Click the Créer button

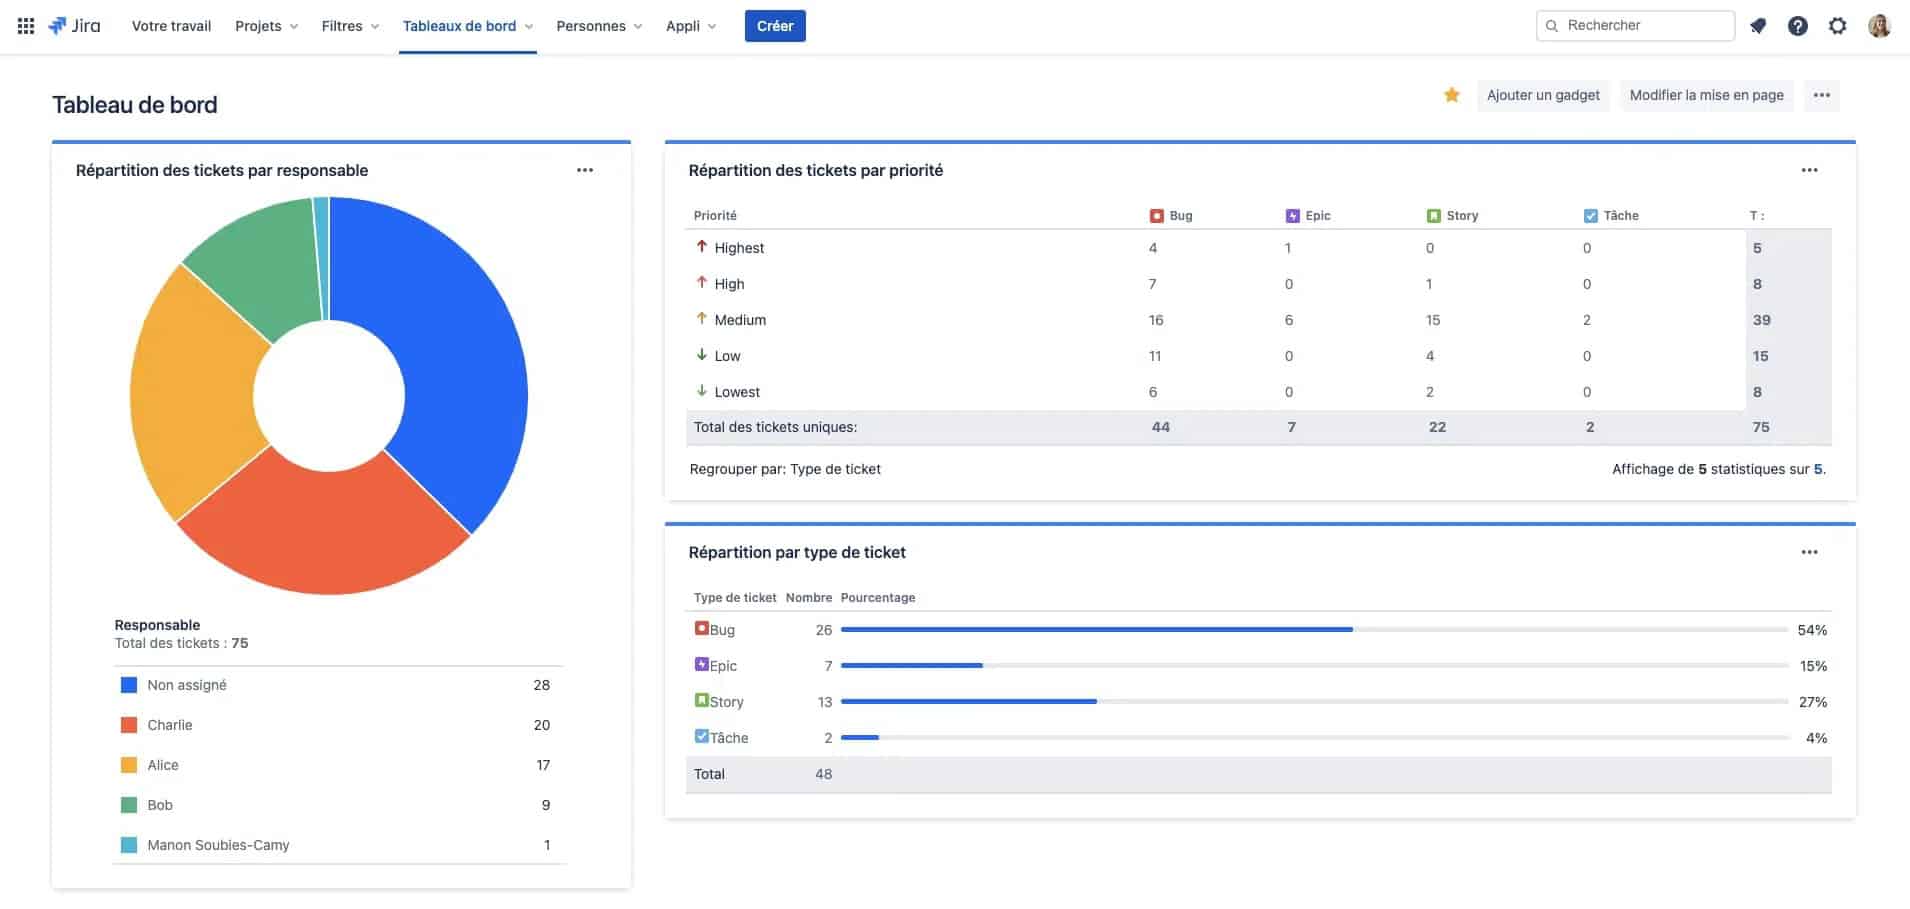click(775, 26)
